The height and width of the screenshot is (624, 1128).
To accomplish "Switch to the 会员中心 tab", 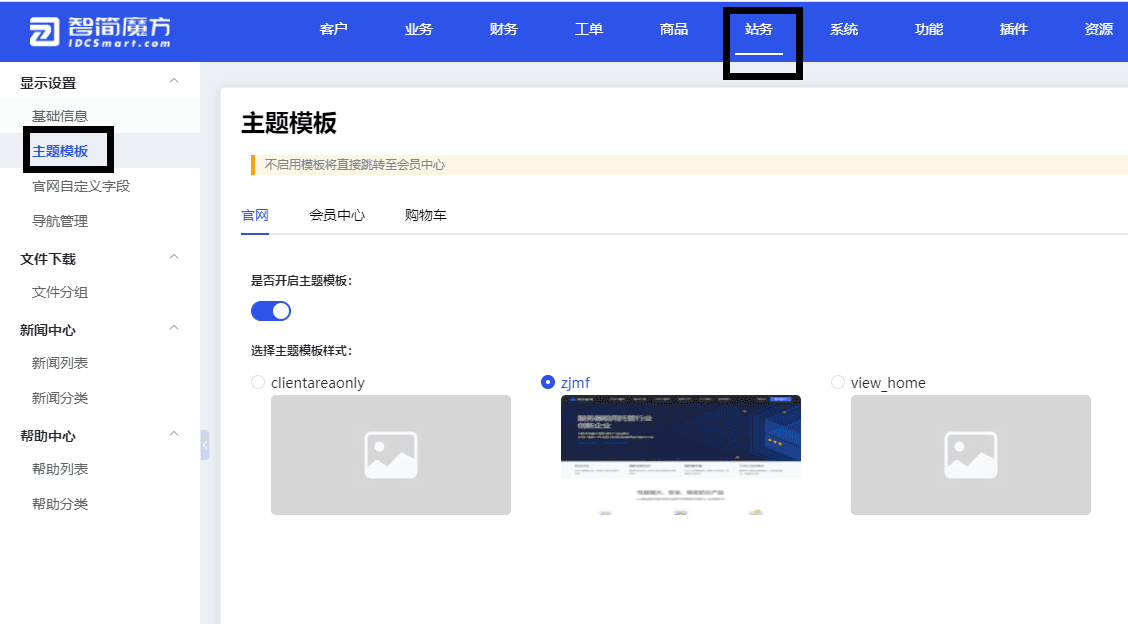I will pos(337,215).
